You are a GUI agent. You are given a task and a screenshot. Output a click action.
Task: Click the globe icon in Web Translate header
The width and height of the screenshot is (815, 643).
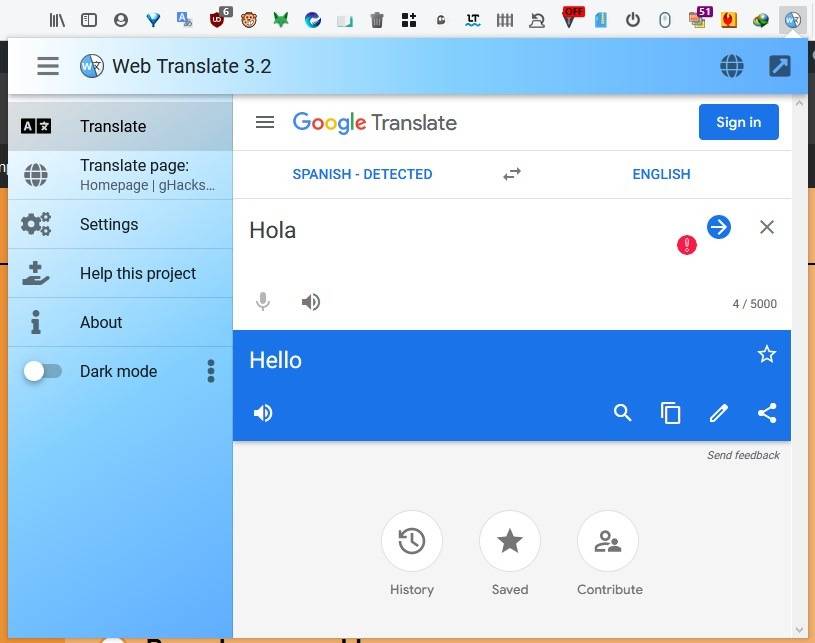click(x=731, y=66)
